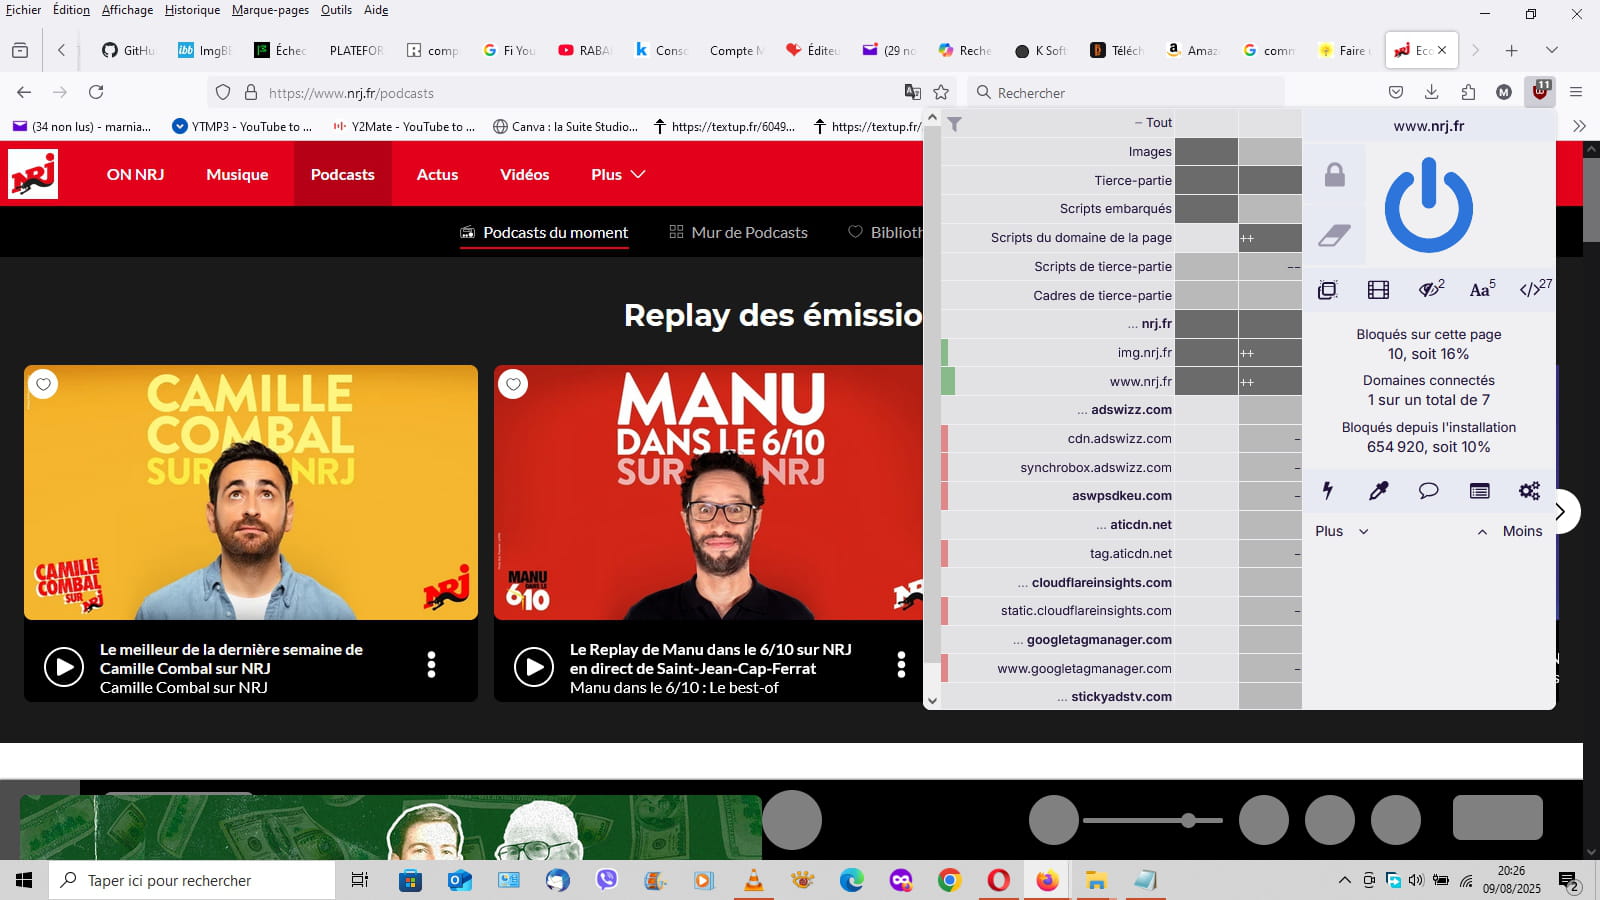Open the Vidéos section on NRJ
This screenshot has width=1600, height=900.
click(524, 174)
